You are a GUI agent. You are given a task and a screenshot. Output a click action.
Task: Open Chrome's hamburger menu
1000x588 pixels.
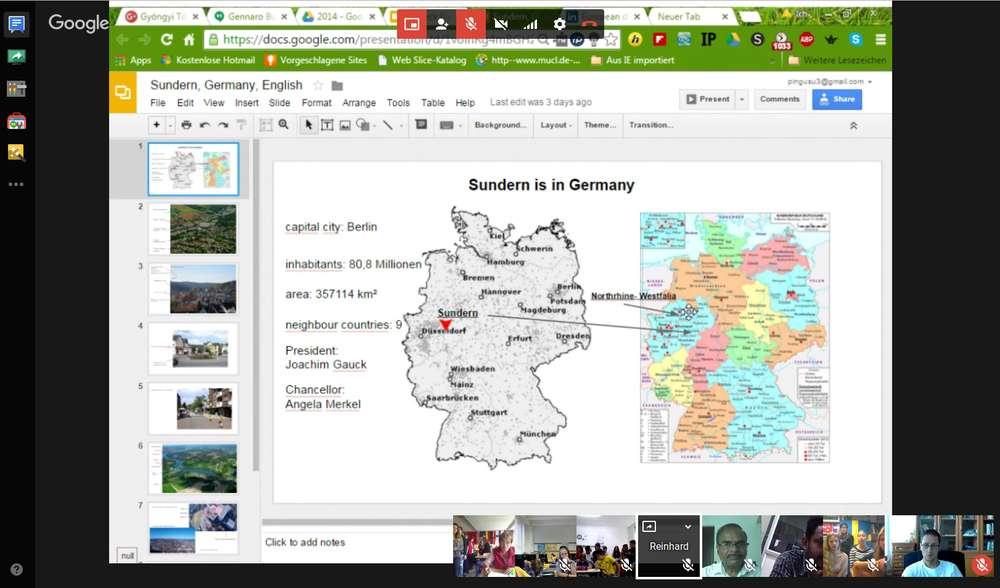[x=880, y=40]
